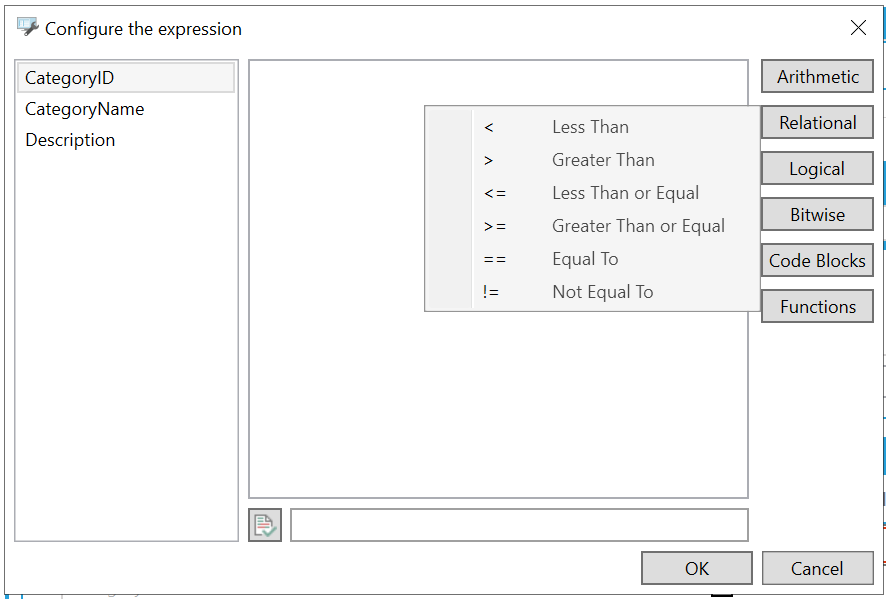Image resolution: width=886 pixels, height=599 pixels.
Task: Open the Arithmetic operators dropdown
Action: click(x=817, y=77)
